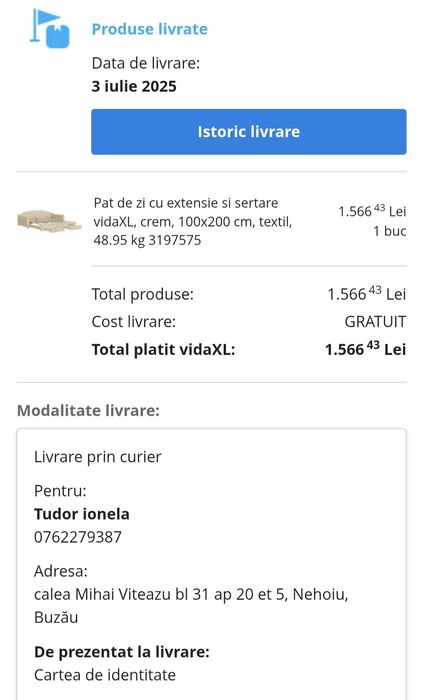The height and width of the screenshot is (700, 423).
Task: Click the Data de livrare label
Action: pyautogui.click(x=145, y=63)
